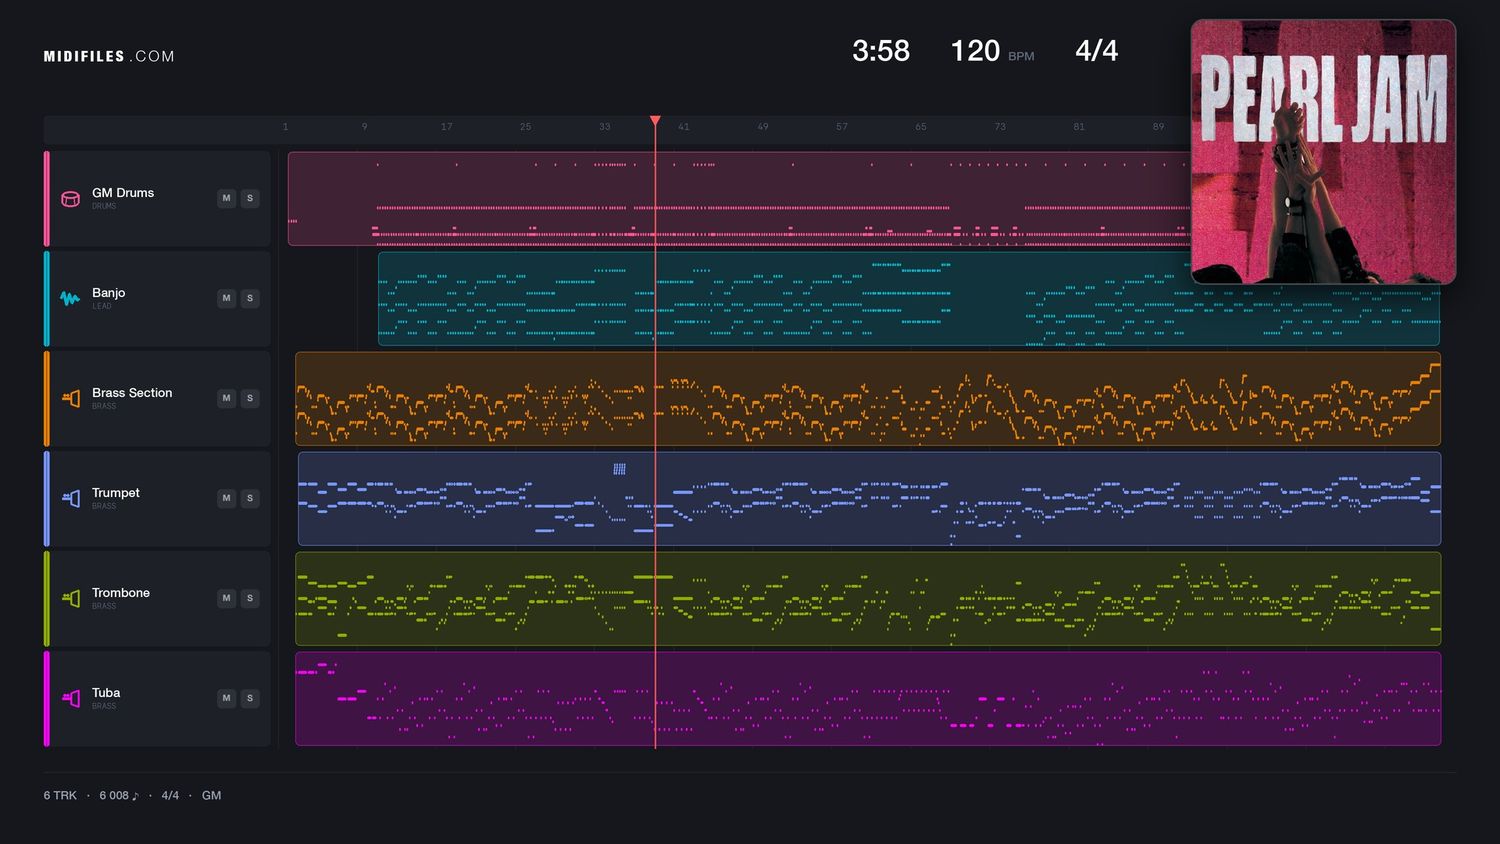
Task: Click the Brass Section orange color strip
Action: [46, 399]
